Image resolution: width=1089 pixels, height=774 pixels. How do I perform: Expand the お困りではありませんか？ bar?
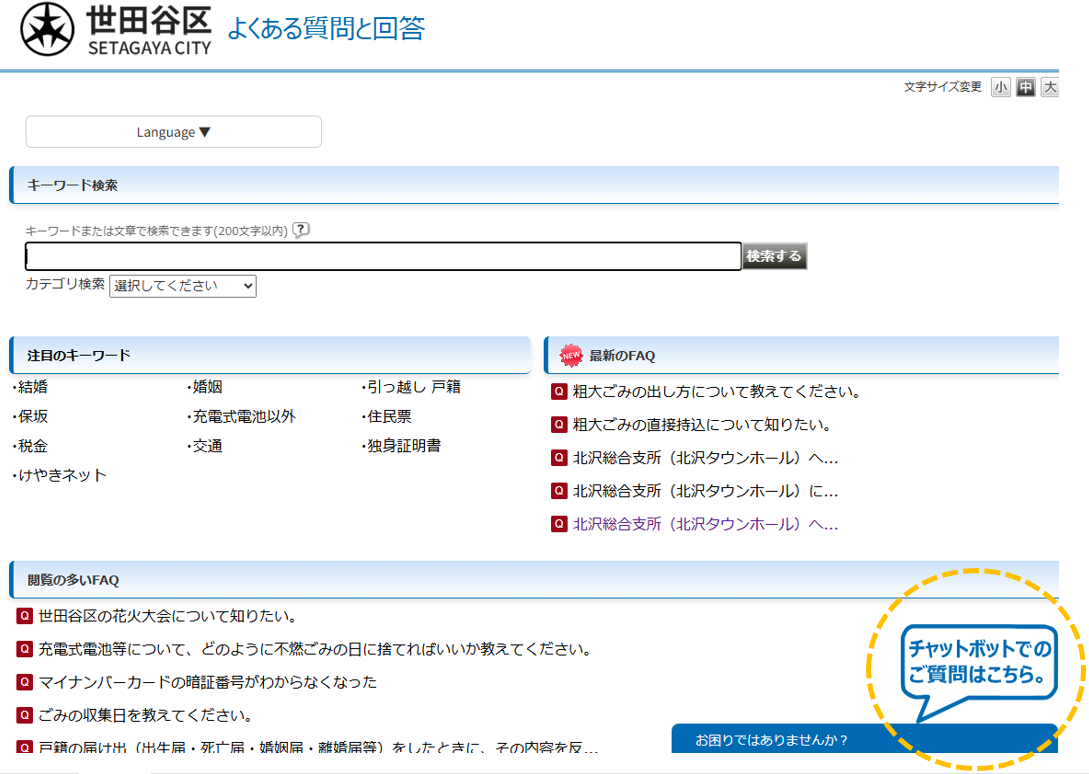[864, 740]
